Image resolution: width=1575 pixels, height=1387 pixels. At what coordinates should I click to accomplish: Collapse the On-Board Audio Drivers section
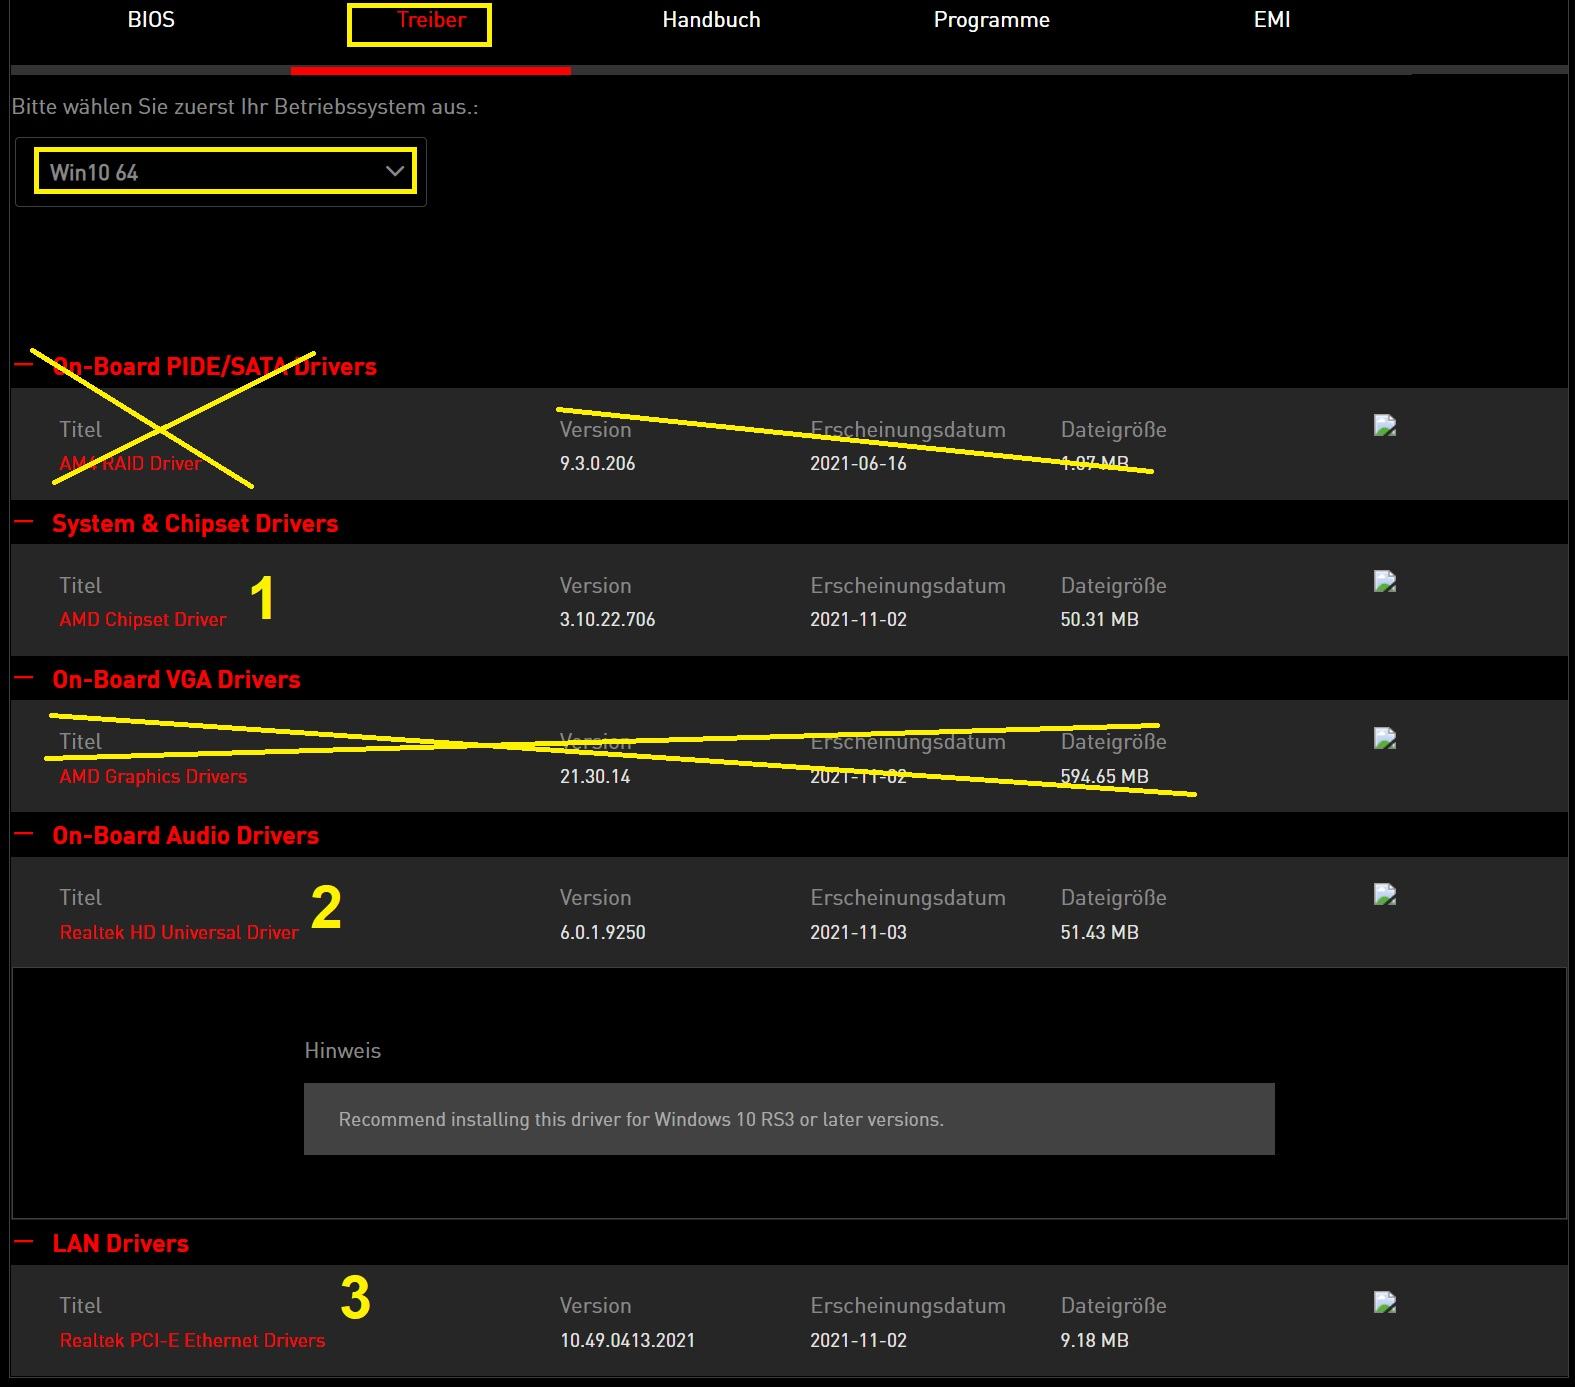click(23, 834)
